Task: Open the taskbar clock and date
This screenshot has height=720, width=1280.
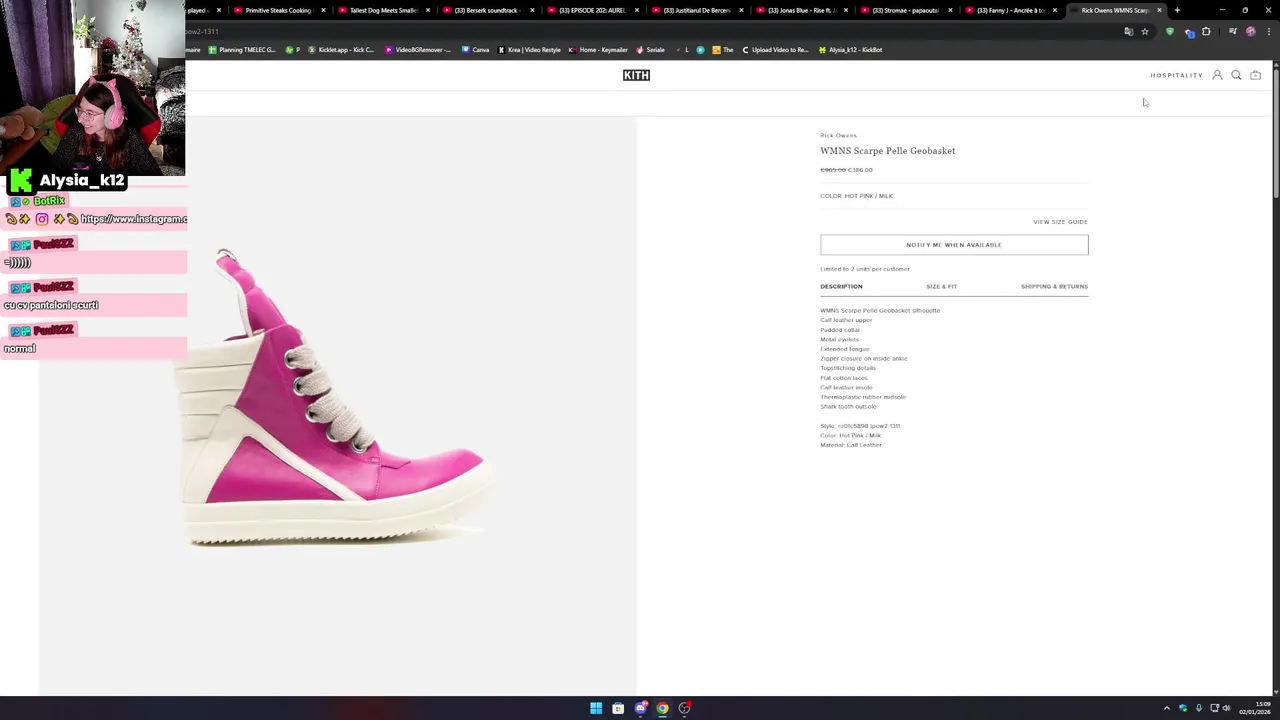Action: point(1254,708)
